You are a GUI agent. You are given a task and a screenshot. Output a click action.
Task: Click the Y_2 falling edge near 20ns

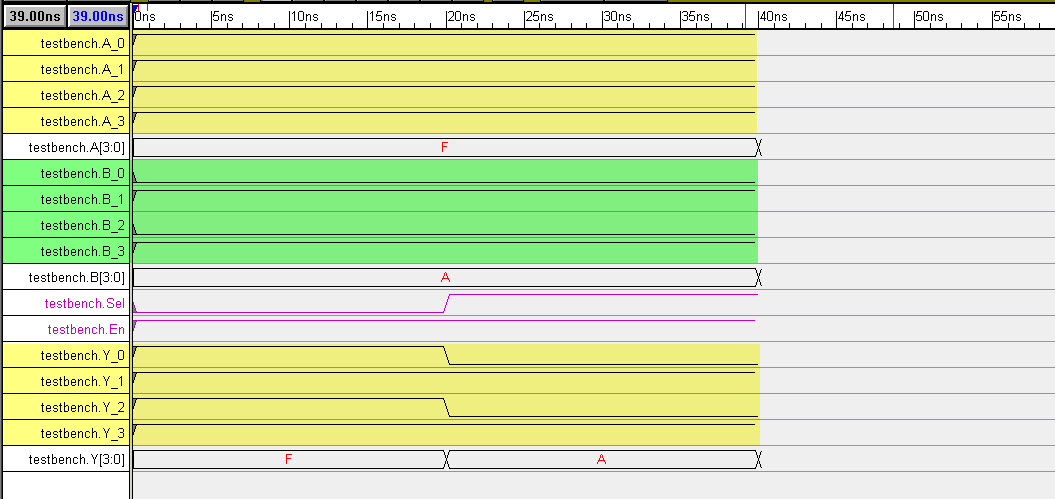(447, 408)
